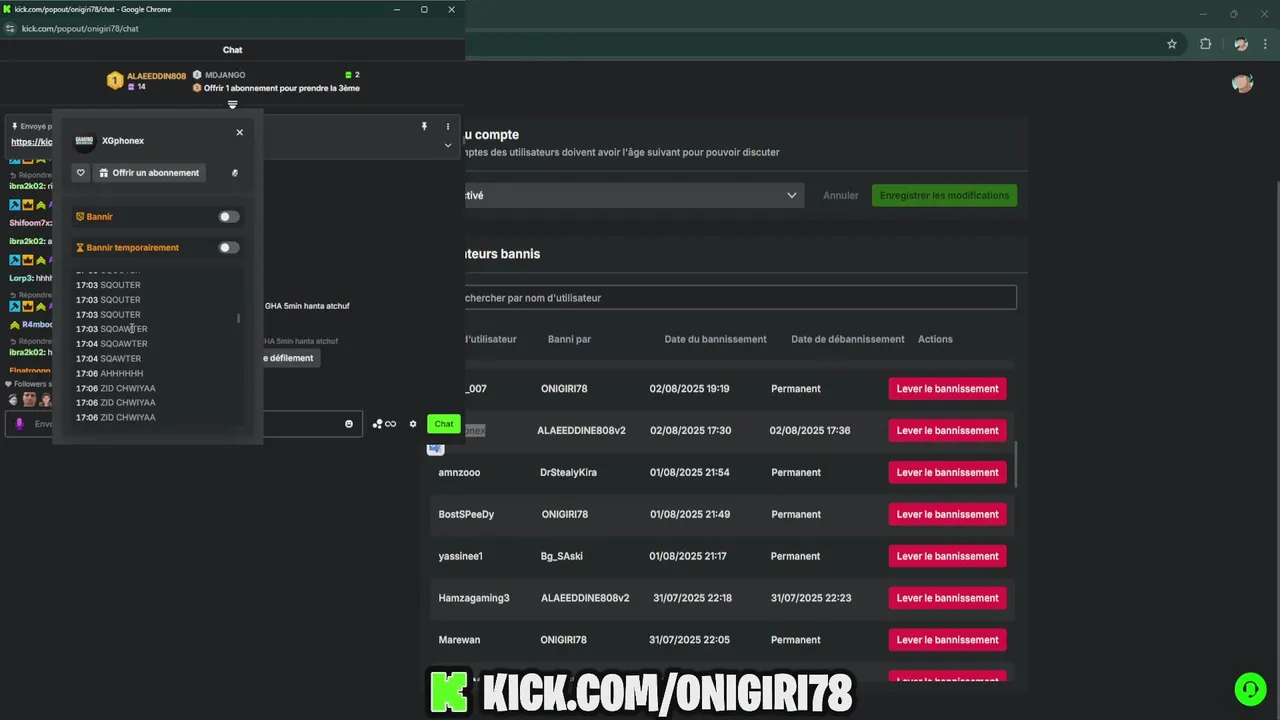Click the gift icon on Offrir un abonnement
The width and height of the screenshot is (1280, 720).
[104, 173]
